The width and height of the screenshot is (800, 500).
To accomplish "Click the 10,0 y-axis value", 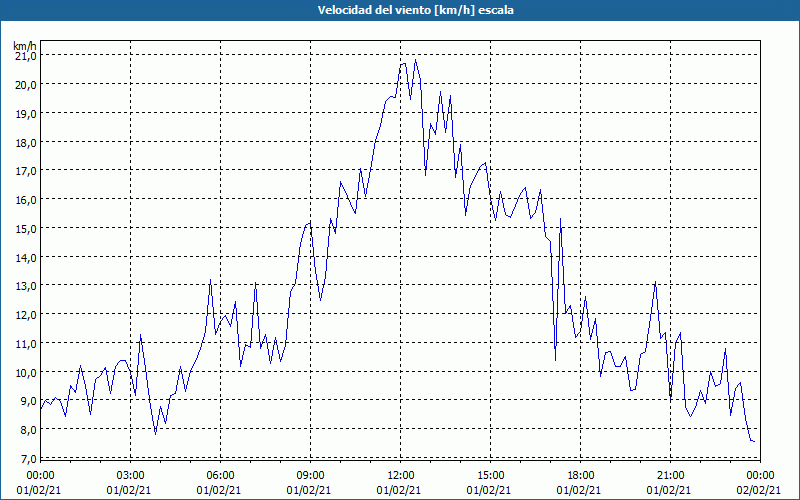I will pyautogui.click(x=26, y=372).
